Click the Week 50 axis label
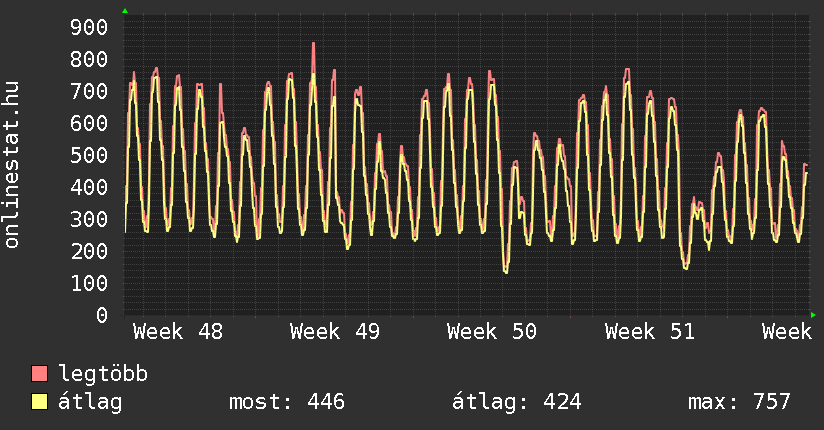Viewport: 824px width, 430px height. (x=492, y=332)
